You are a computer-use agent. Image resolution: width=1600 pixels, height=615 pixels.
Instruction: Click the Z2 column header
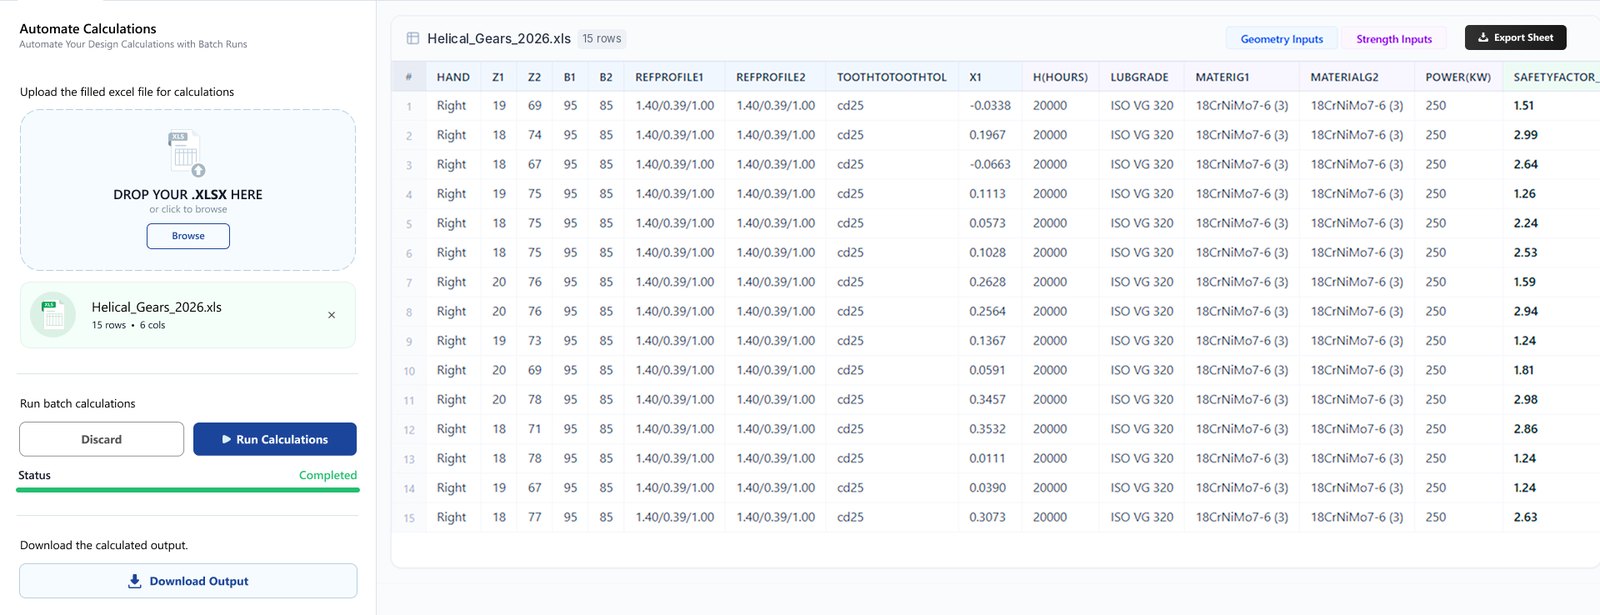pos(534,77)
